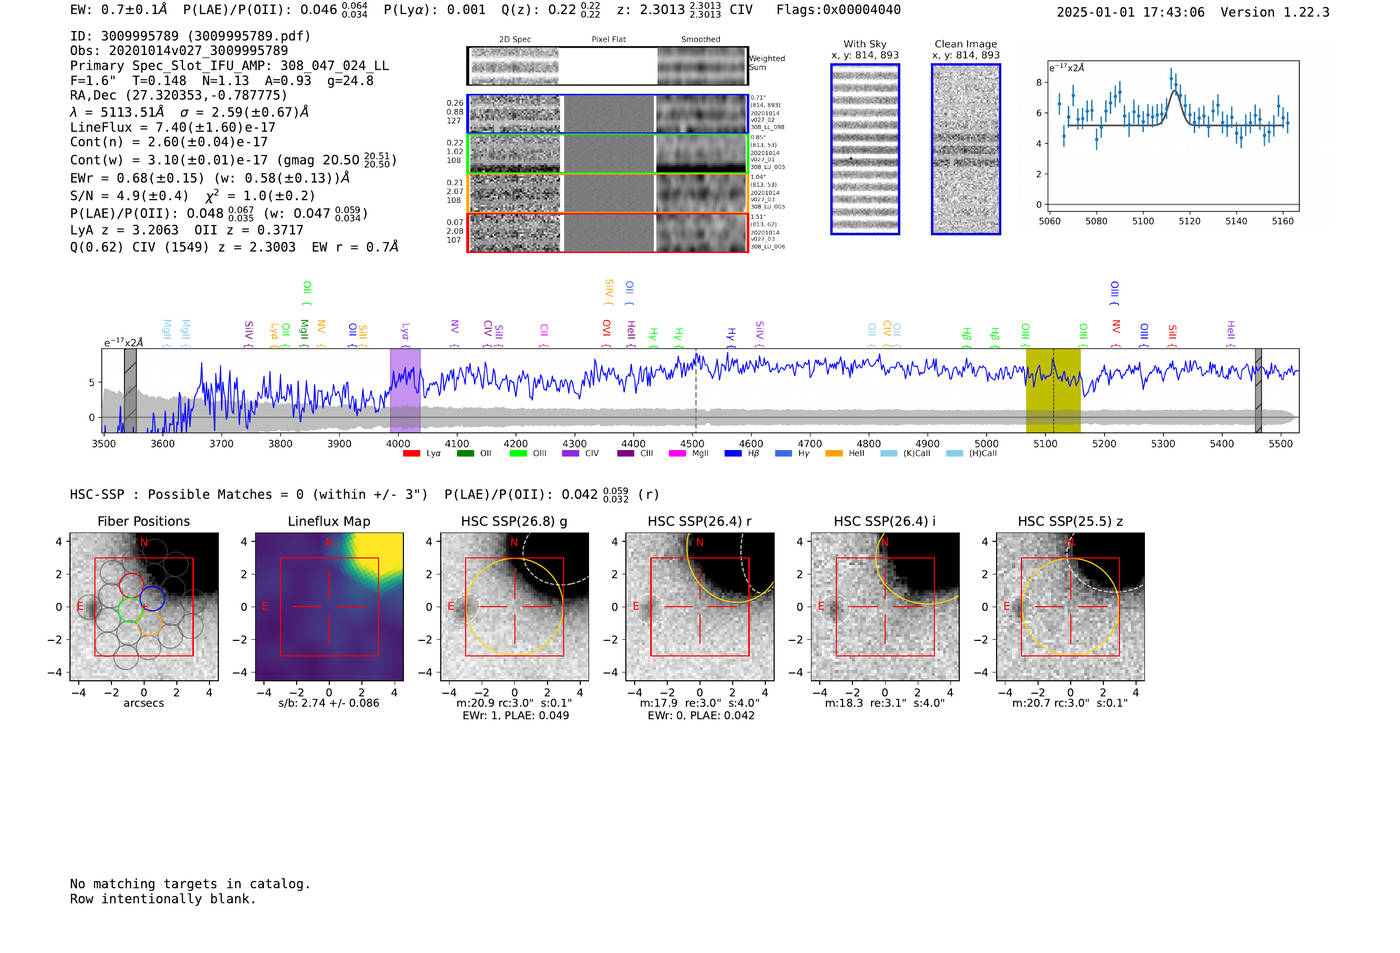
Task: Click the 'Pixel Flat' column header
Action: pos(608,40)
